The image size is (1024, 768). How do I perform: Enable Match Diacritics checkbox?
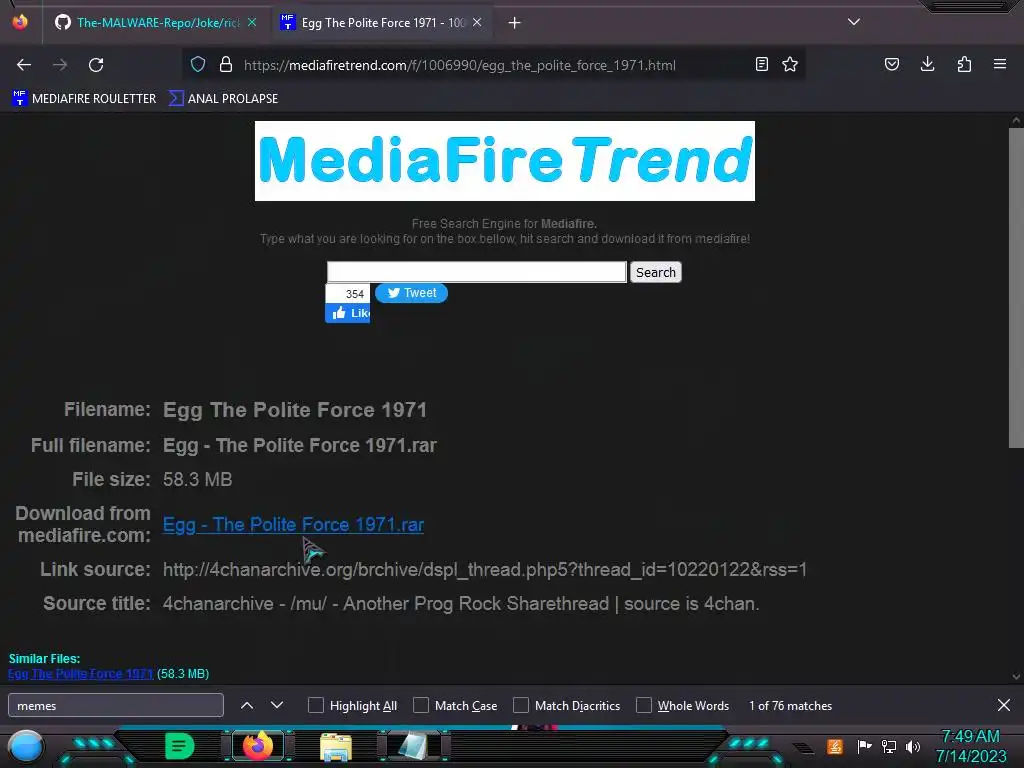click(521, 705)
